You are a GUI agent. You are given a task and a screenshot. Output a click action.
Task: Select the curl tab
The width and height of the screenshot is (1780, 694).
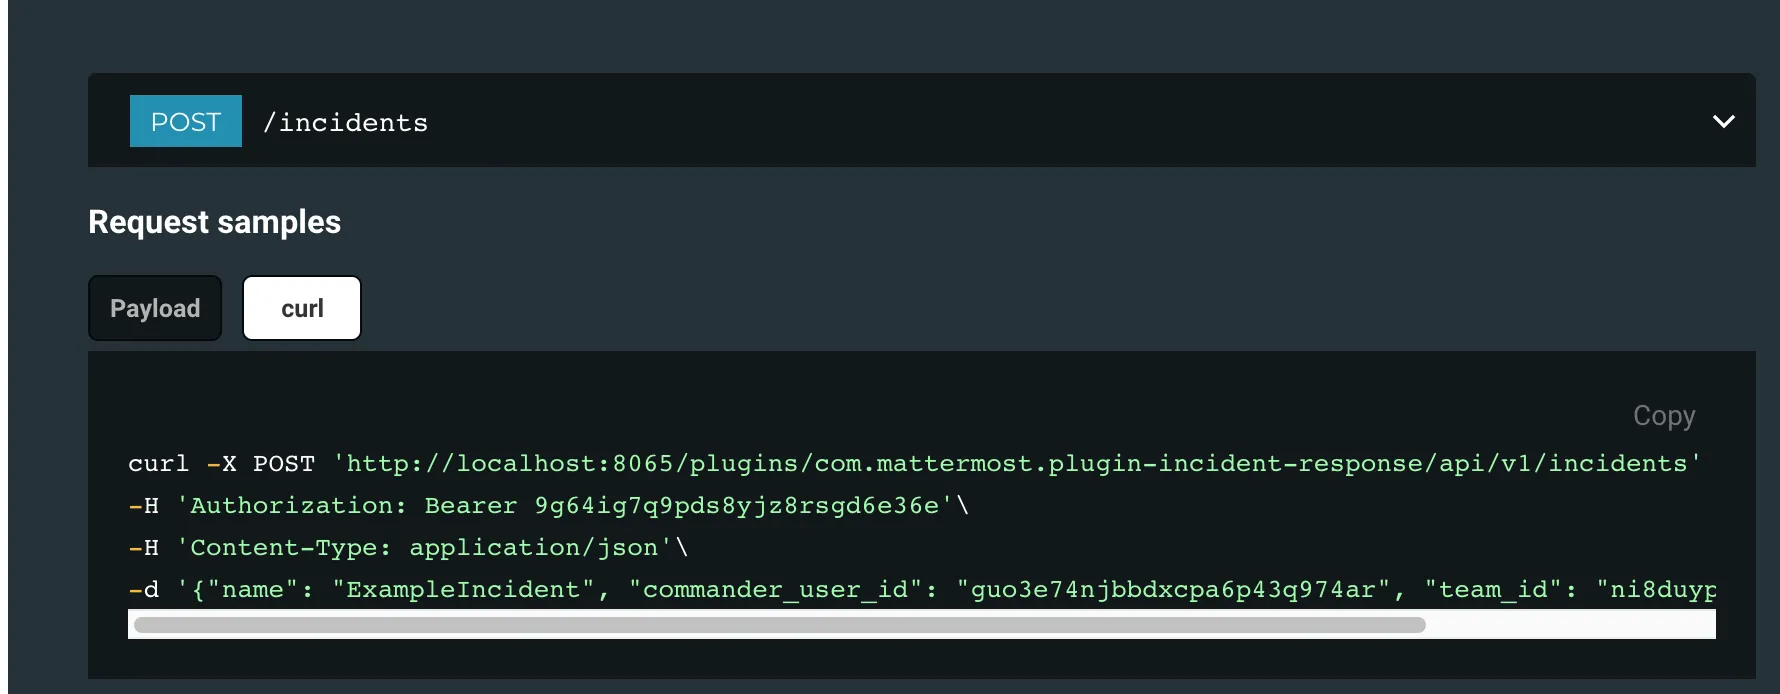pos(302,308)
